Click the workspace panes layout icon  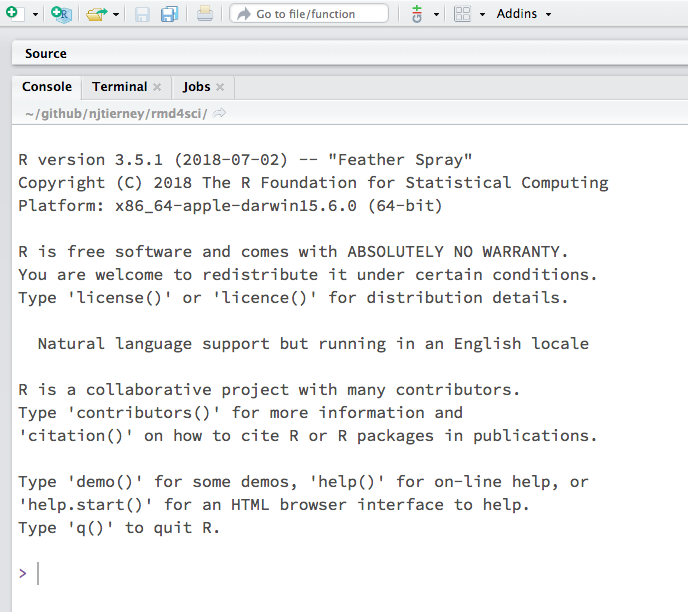462,14
